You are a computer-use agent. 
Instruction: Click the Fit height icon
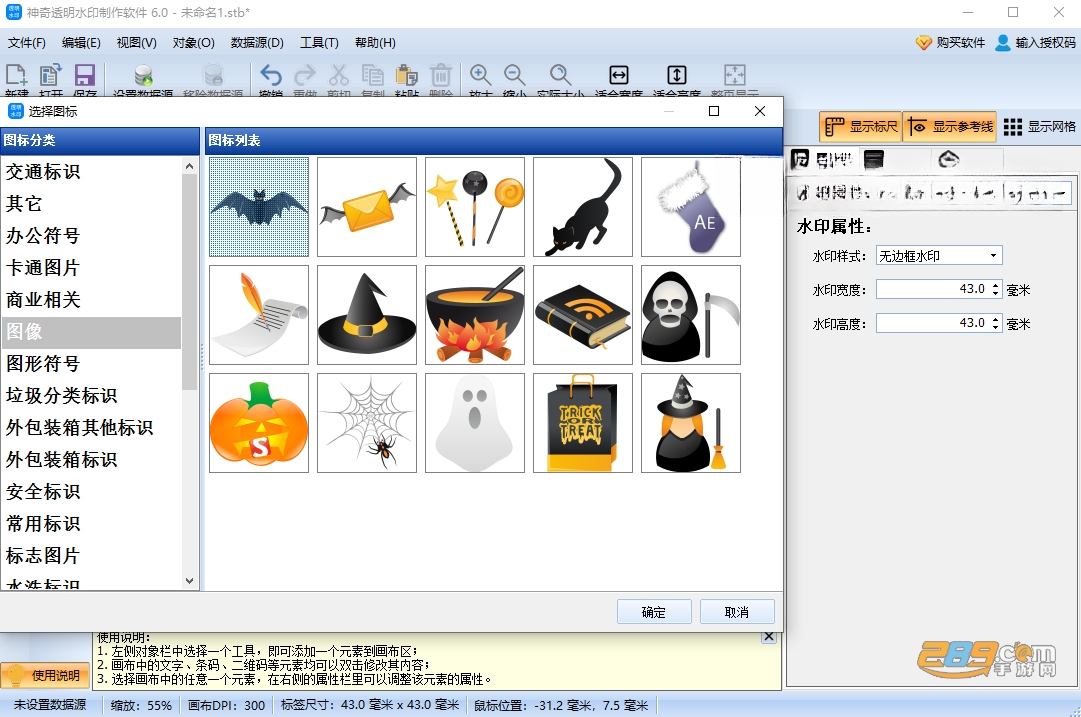coord(676,75)
